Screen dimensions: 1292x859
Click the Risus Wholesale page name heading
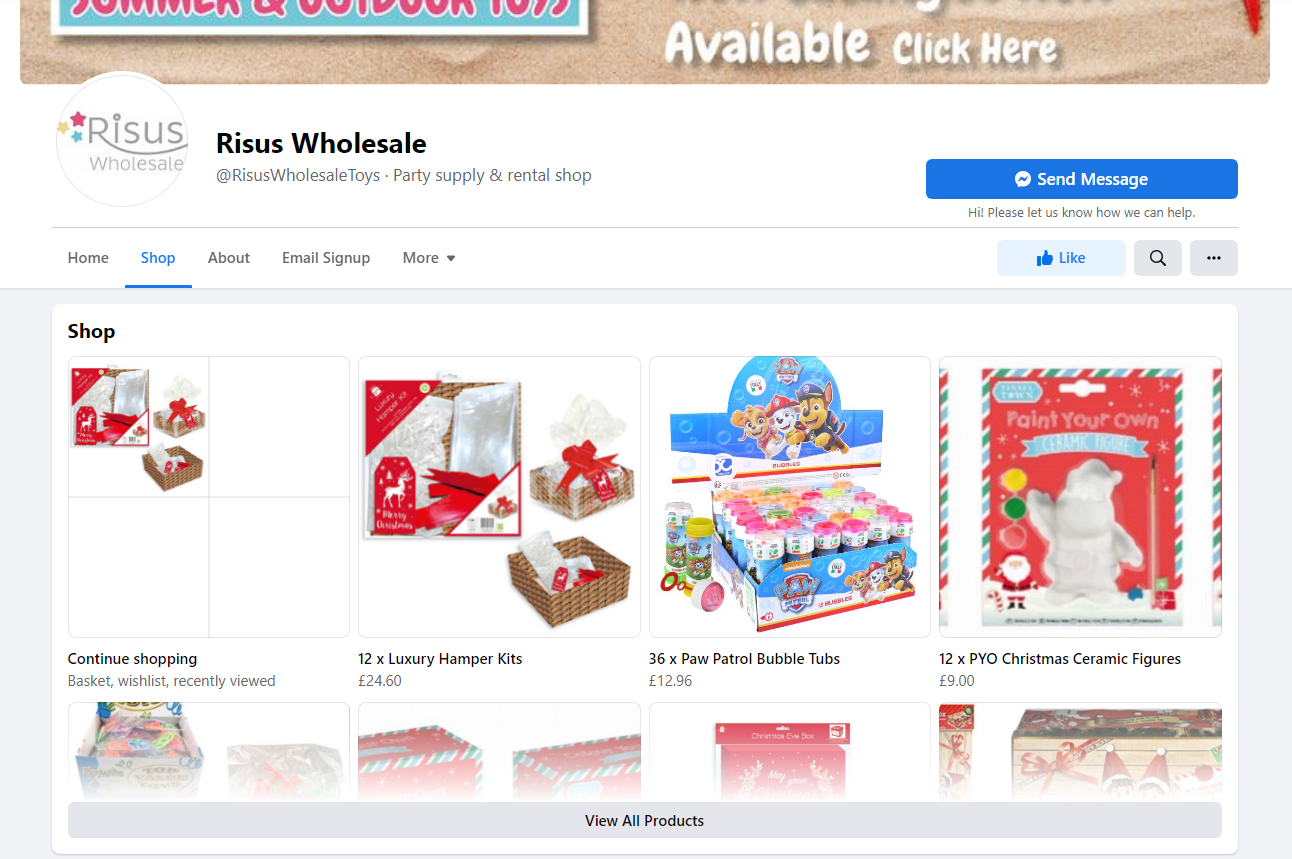(x=321, y=143)
